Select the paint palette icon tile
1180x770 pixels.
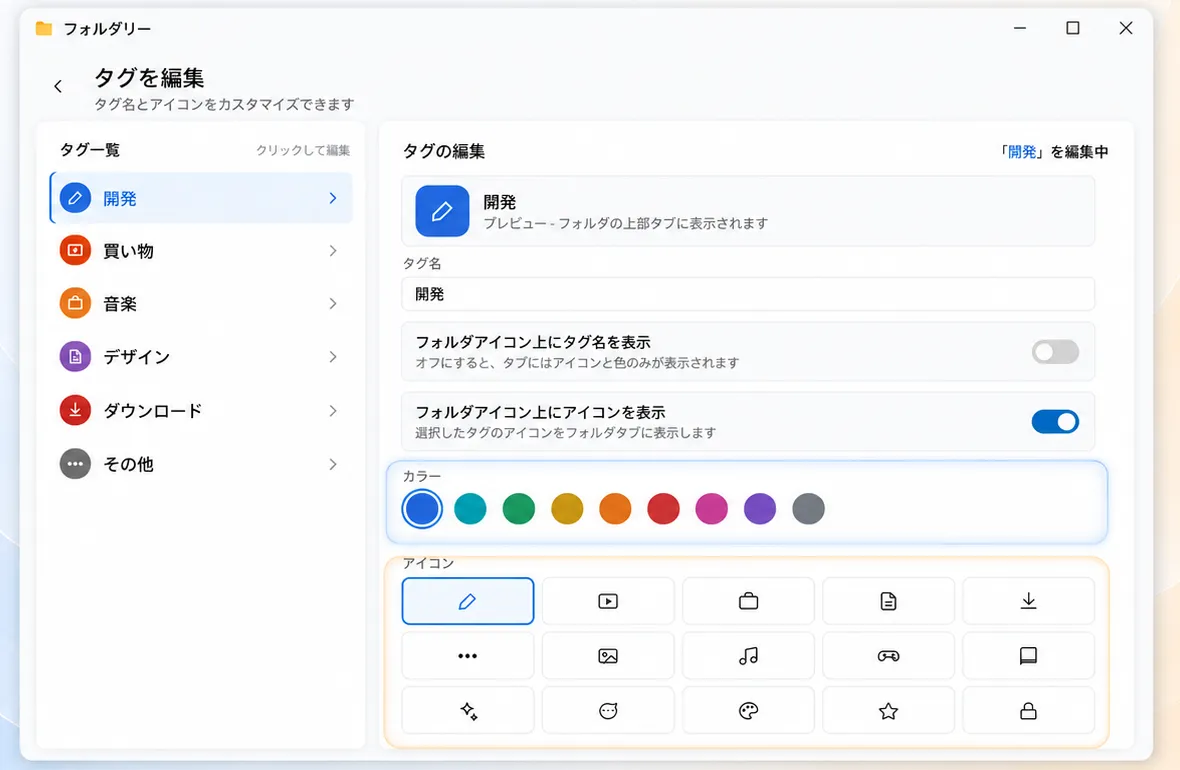748,711
